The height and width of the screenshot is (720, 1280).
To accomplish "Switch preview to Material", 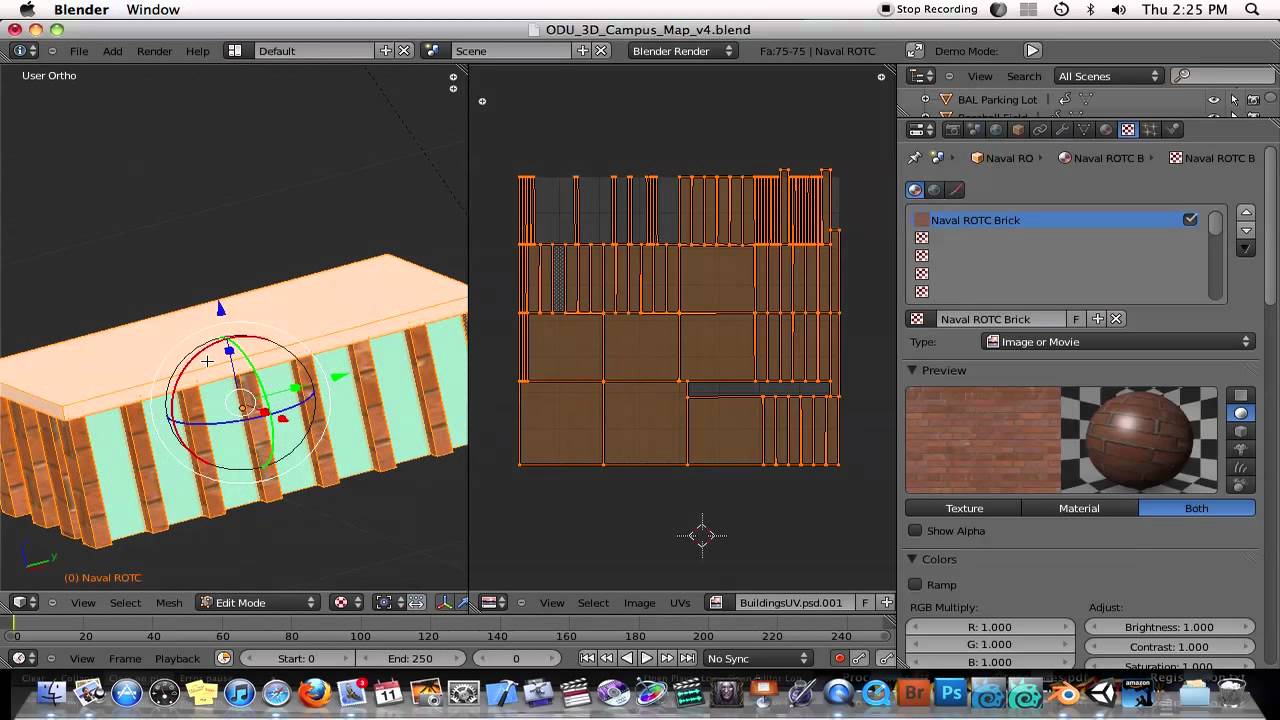I will pyautogui.click(x=1080, y=508).
